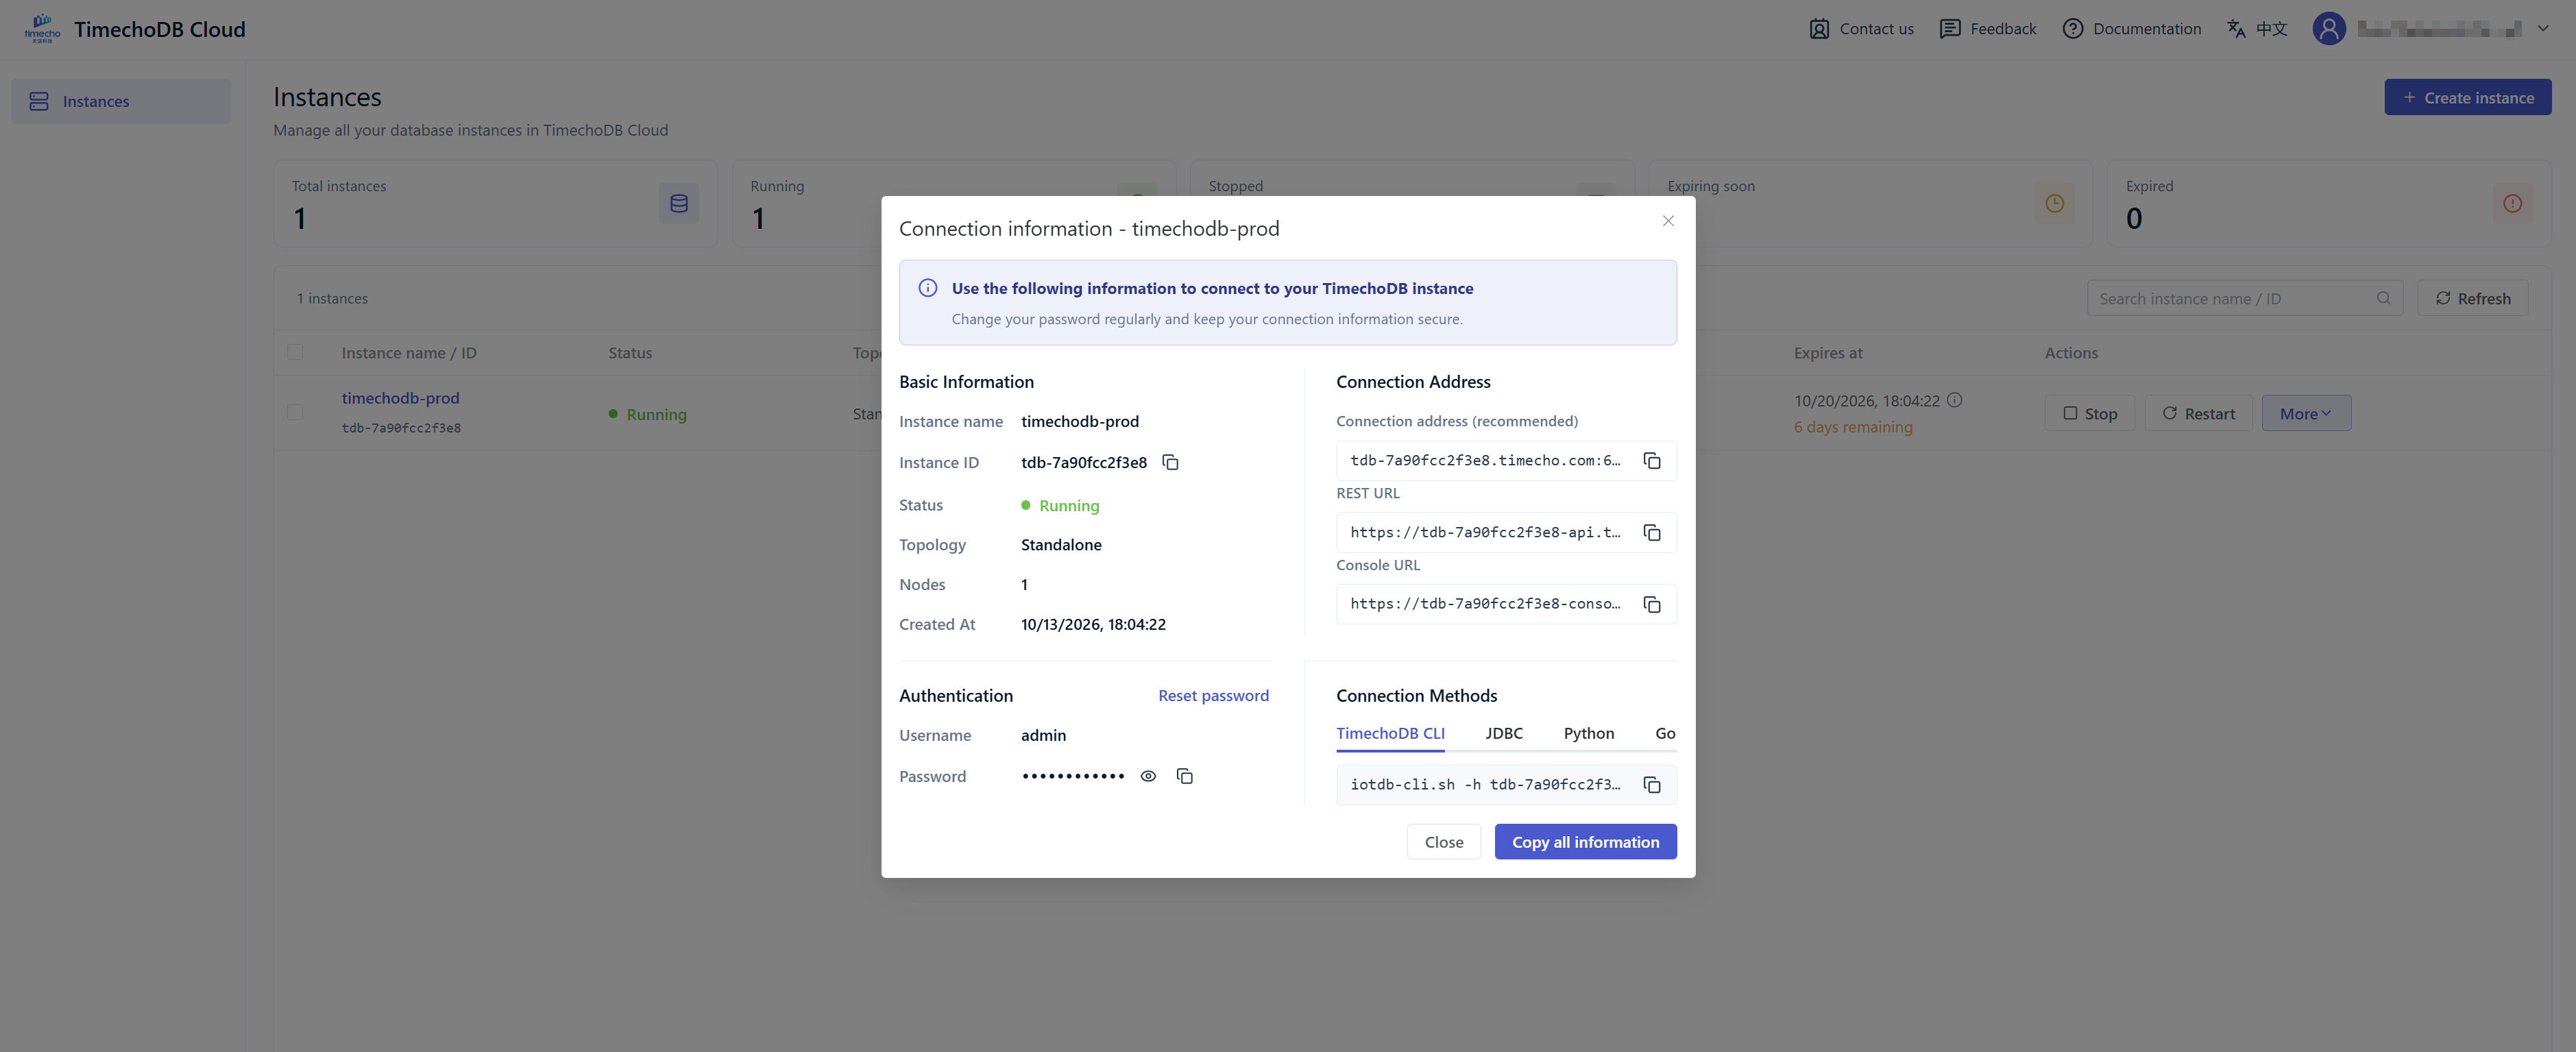Screen dimensions: 2576x1052
Task: Focus the Search instance name / ID field
Action: click(2244, 298)
